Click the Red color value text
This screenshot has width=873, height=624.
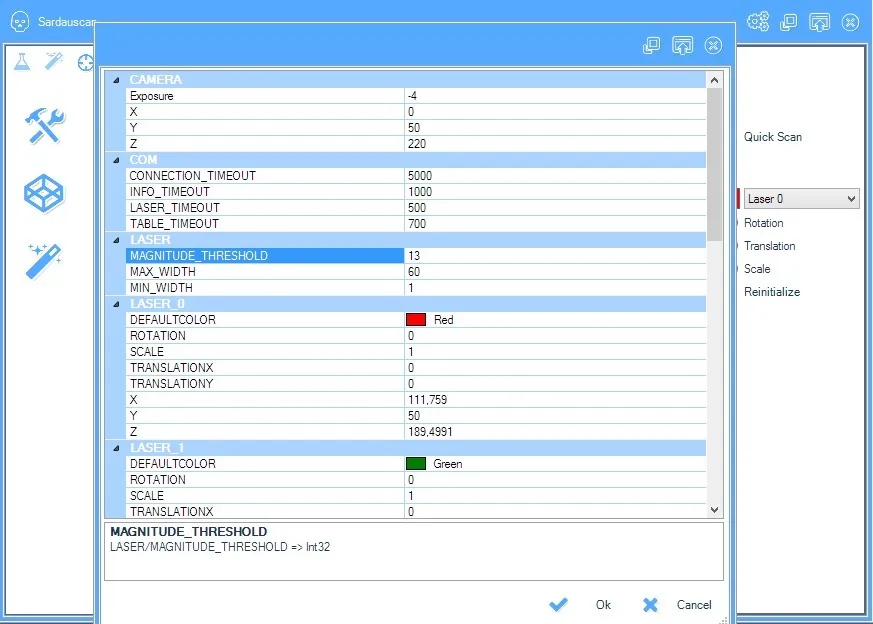(x=443, y=320)
